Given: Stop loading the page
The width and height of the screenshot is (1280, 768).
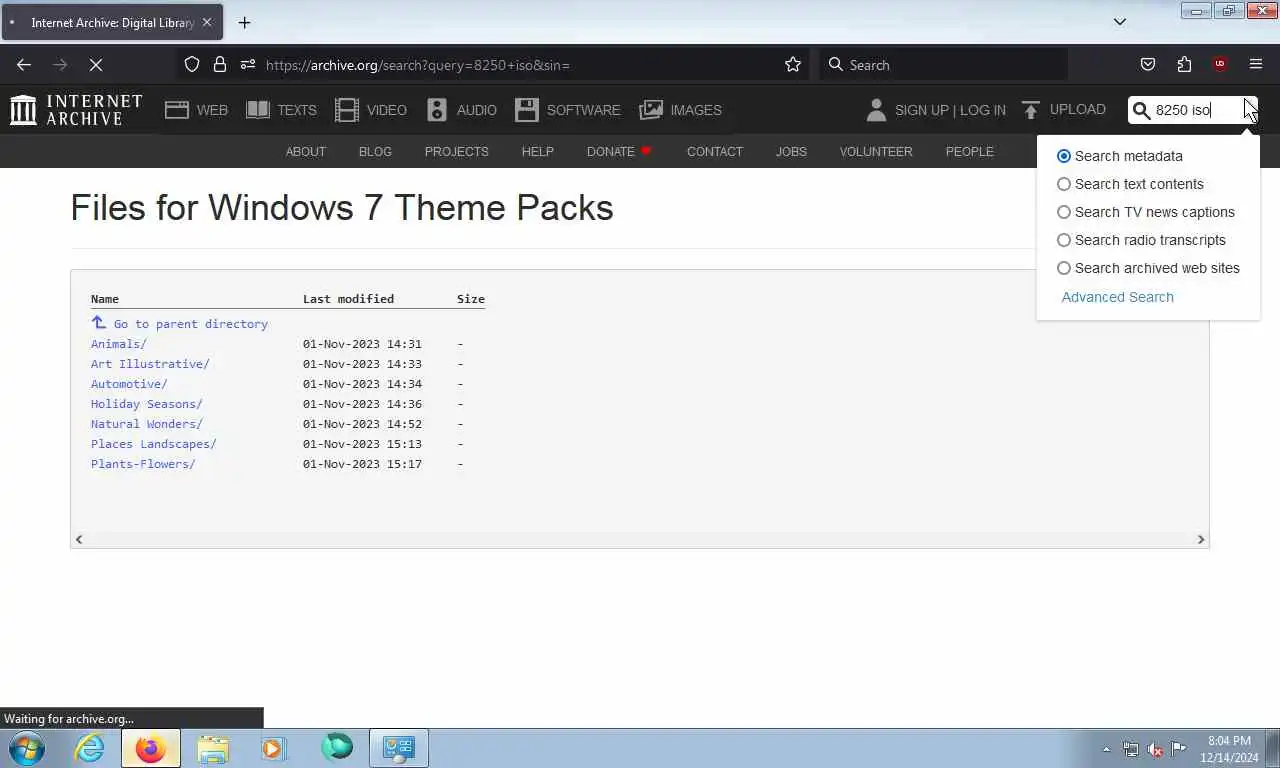Looking at the screenshot, I should click(x=96, y=65).
